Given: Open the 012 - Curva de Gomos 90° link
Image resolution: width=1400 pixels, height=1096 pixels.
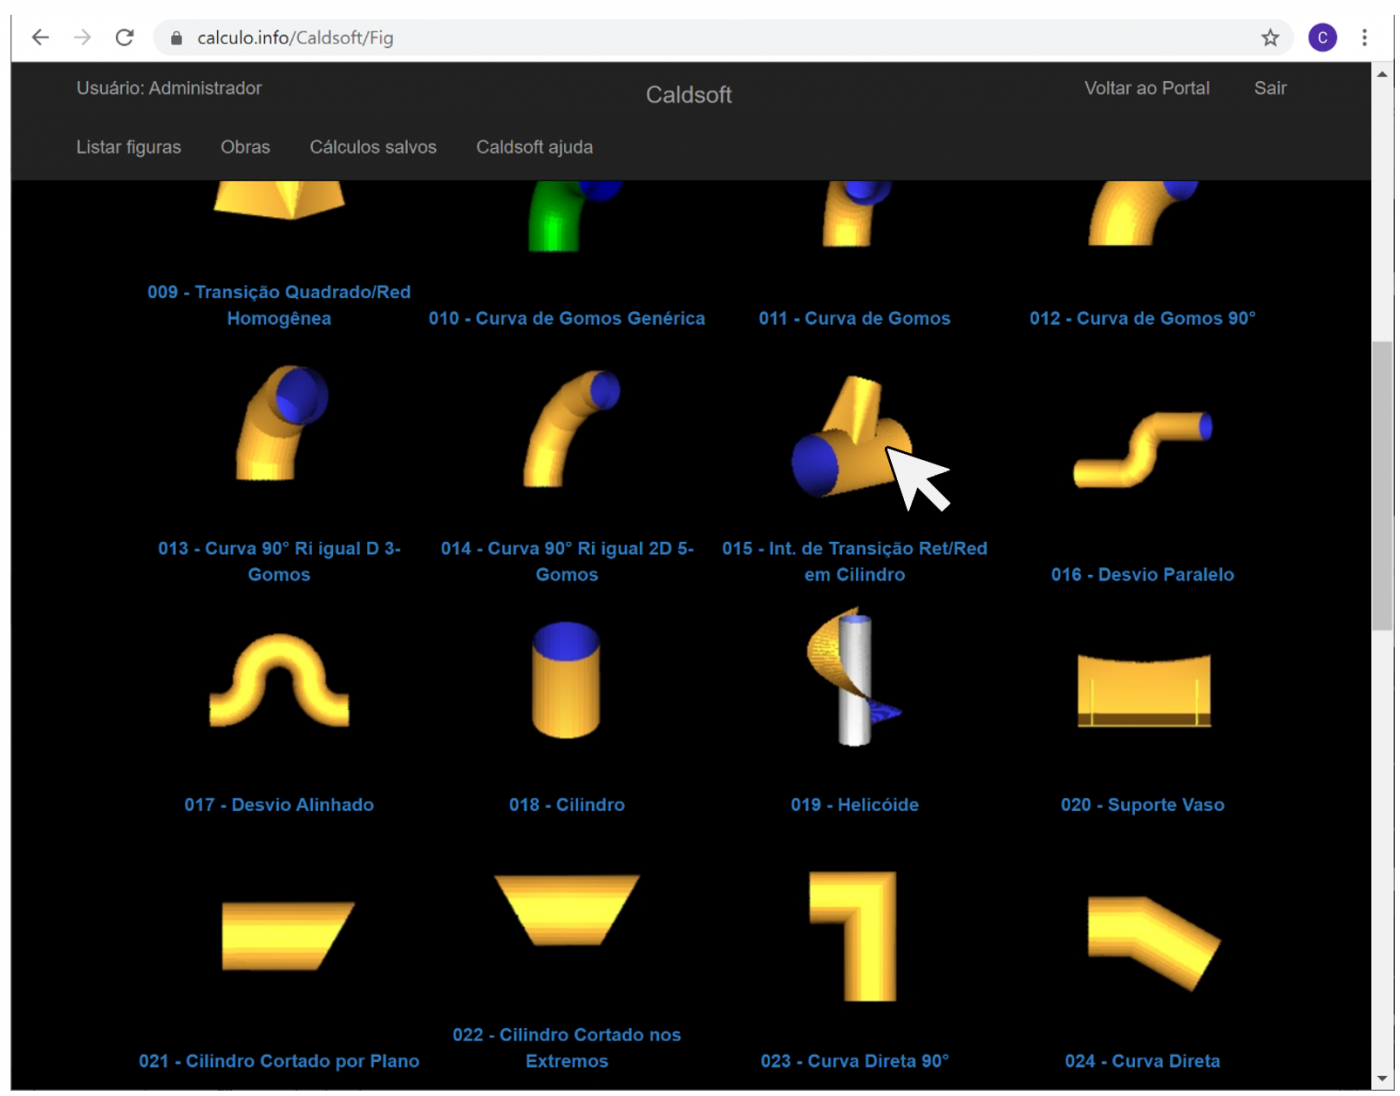Looking at the screenshot, I should [1142, 318].
